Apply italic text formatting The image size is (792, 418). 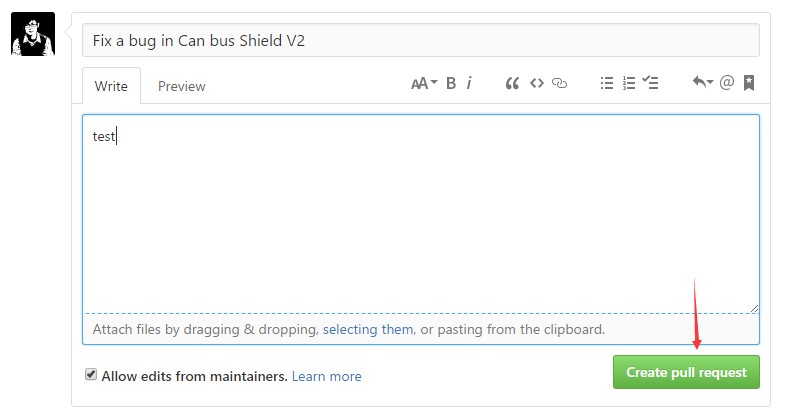(469, 83)
